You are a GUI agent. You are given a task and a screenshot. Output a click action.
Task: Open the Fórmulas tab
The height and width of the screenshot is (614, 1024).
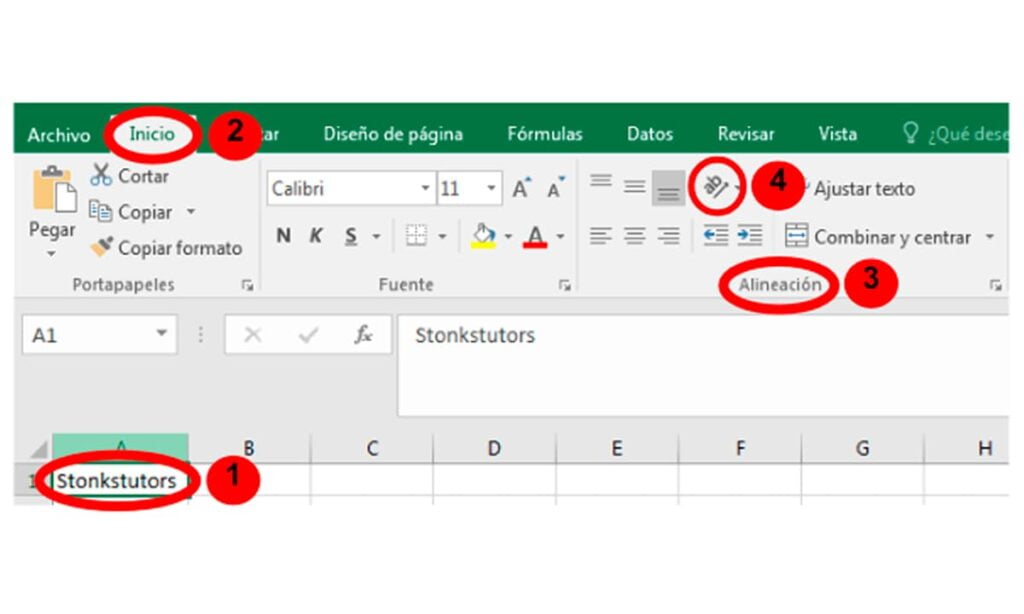(545, 134)
